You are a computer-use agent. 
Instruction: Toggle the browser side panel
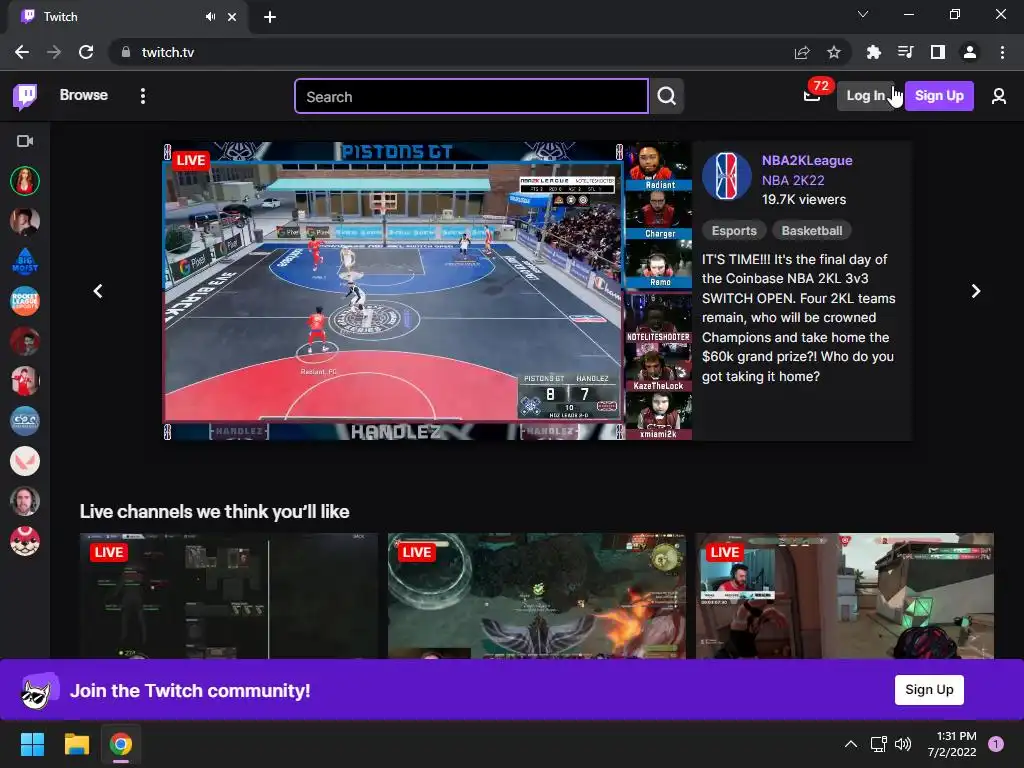point(938,52)
